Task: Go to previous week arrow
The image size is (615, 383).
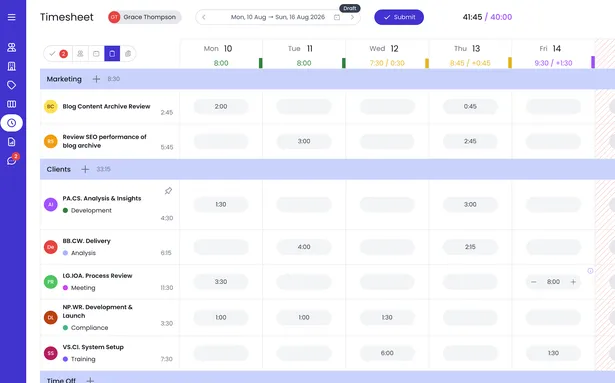Action: [204, 17]
